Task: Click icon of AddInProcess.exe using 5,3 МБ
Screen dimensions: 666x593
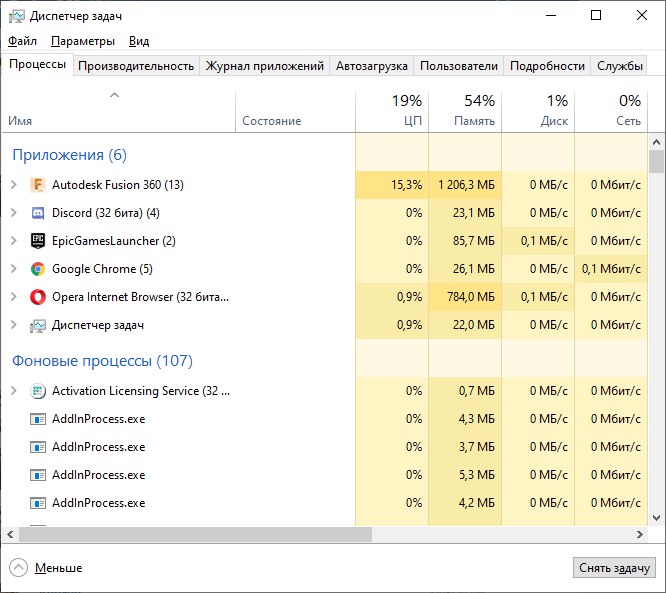Action: click(x=38, y=475)
